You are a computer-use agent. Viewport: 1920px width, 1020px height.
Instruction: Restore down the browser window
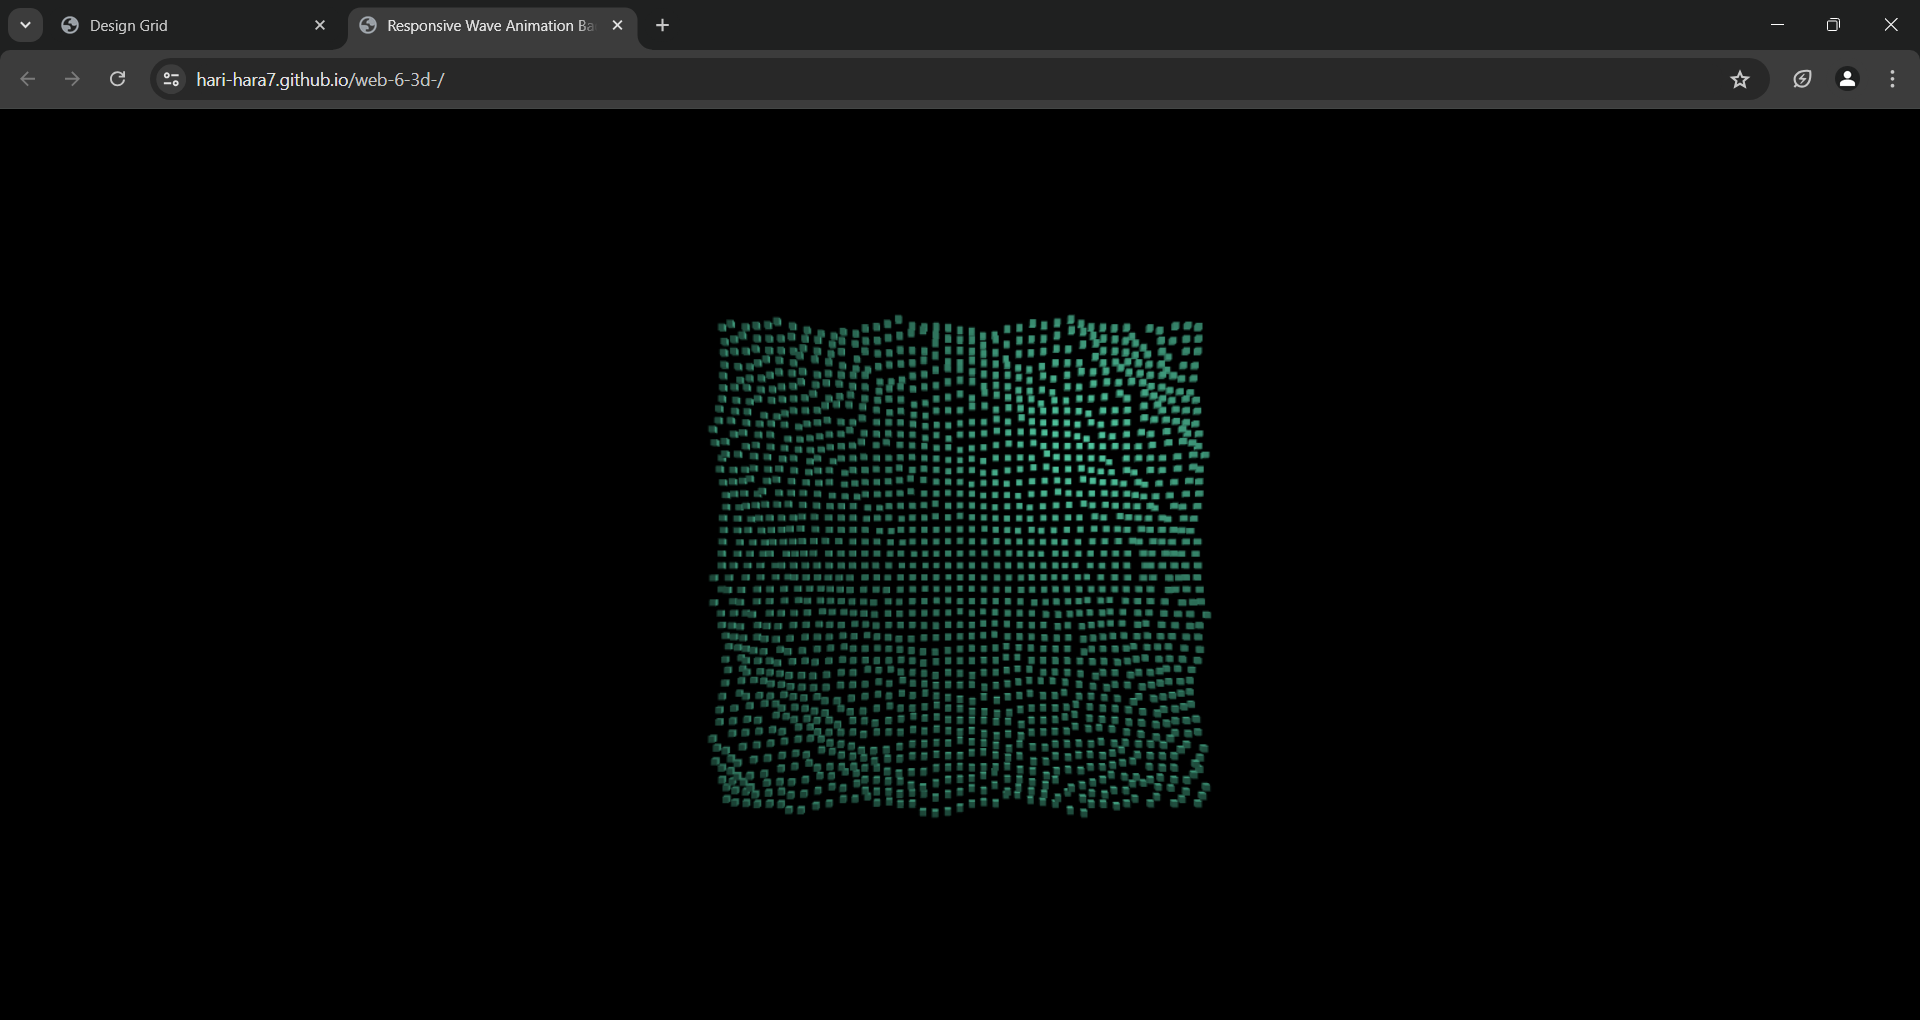[x=1833, y=25]
